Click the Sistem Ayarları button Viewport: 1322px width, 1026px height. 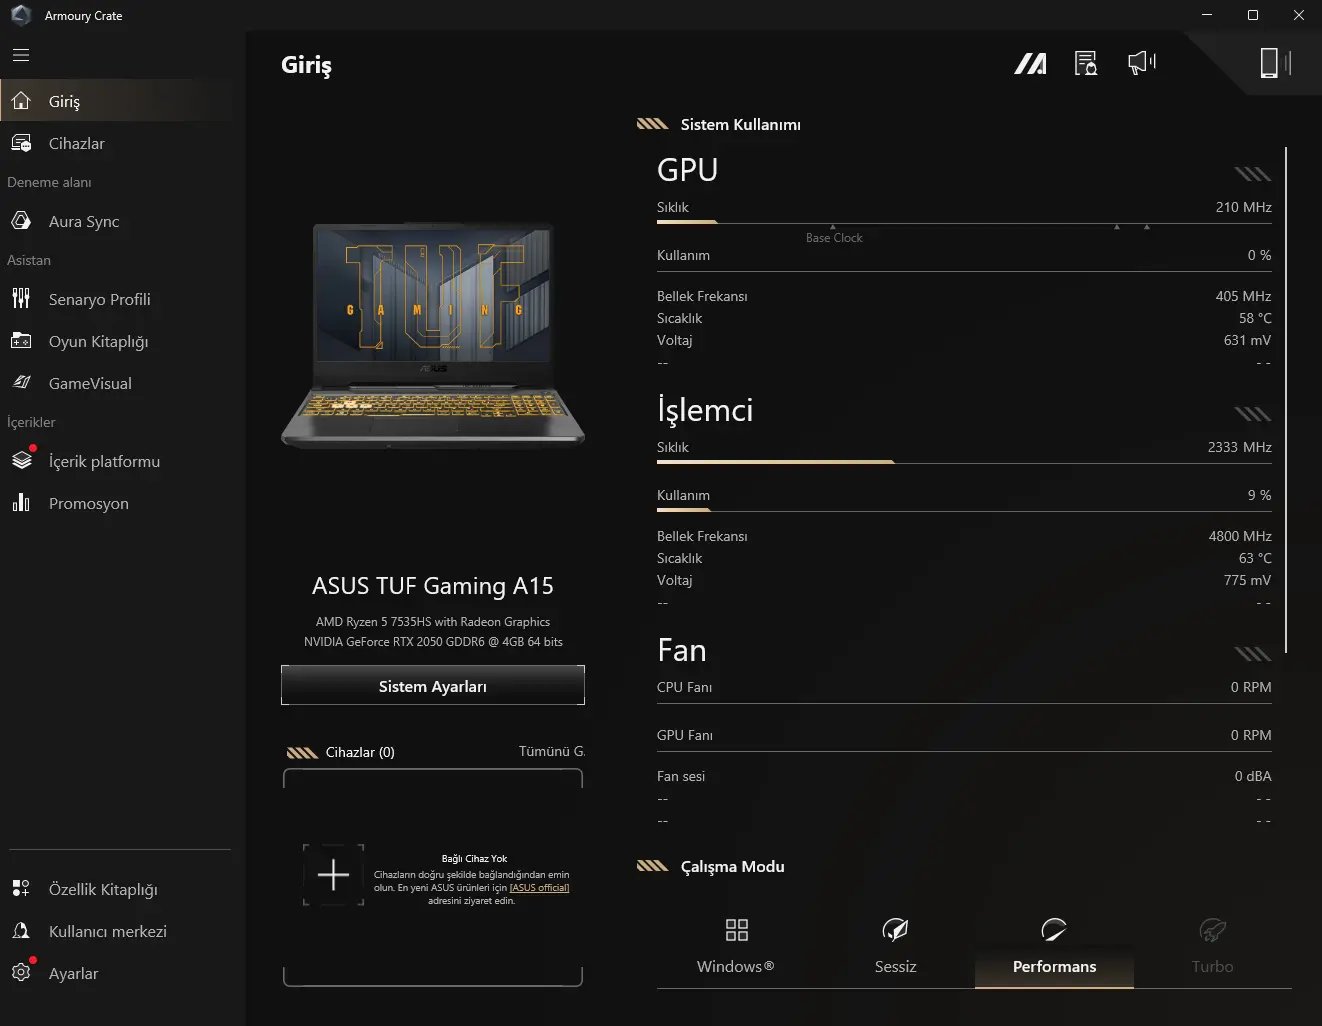pyautogui.click(x=433, y=686)
